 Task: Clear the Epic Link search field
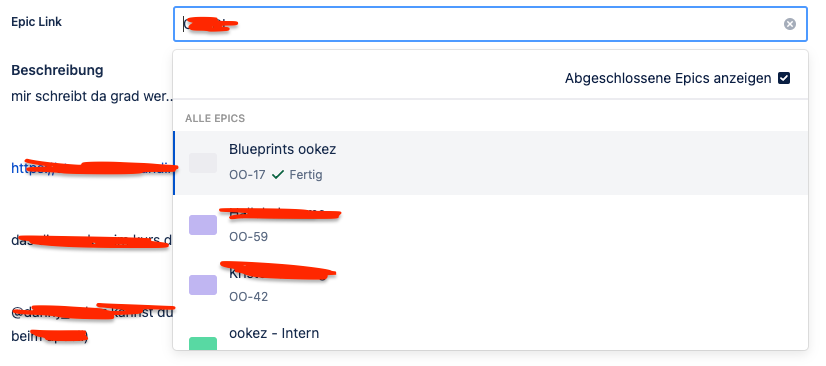point(790,24)
